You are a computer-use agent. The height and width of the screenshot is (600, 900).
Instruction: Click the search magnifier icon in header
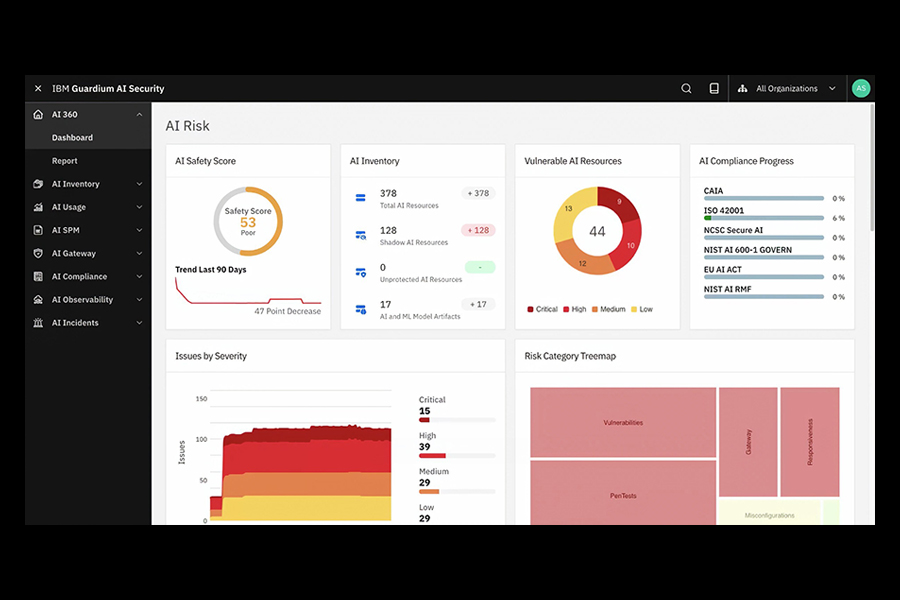click(686, 89)
